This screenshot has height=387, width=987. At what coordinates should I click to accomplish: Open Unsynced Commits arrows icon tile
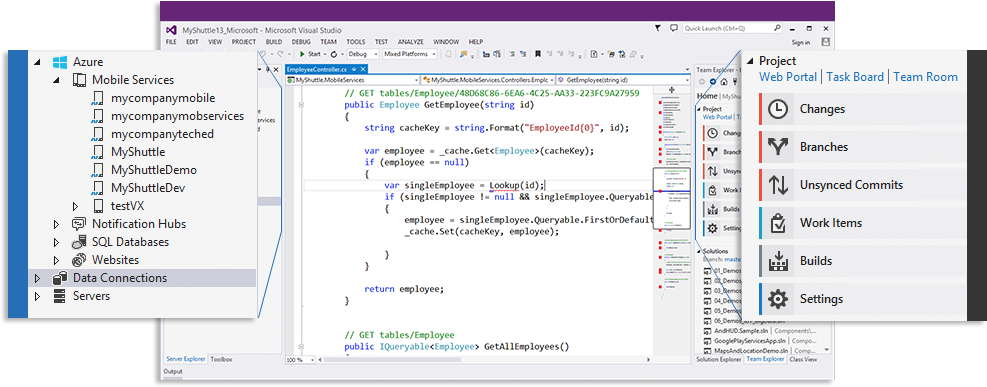click(x=778, y=185)
